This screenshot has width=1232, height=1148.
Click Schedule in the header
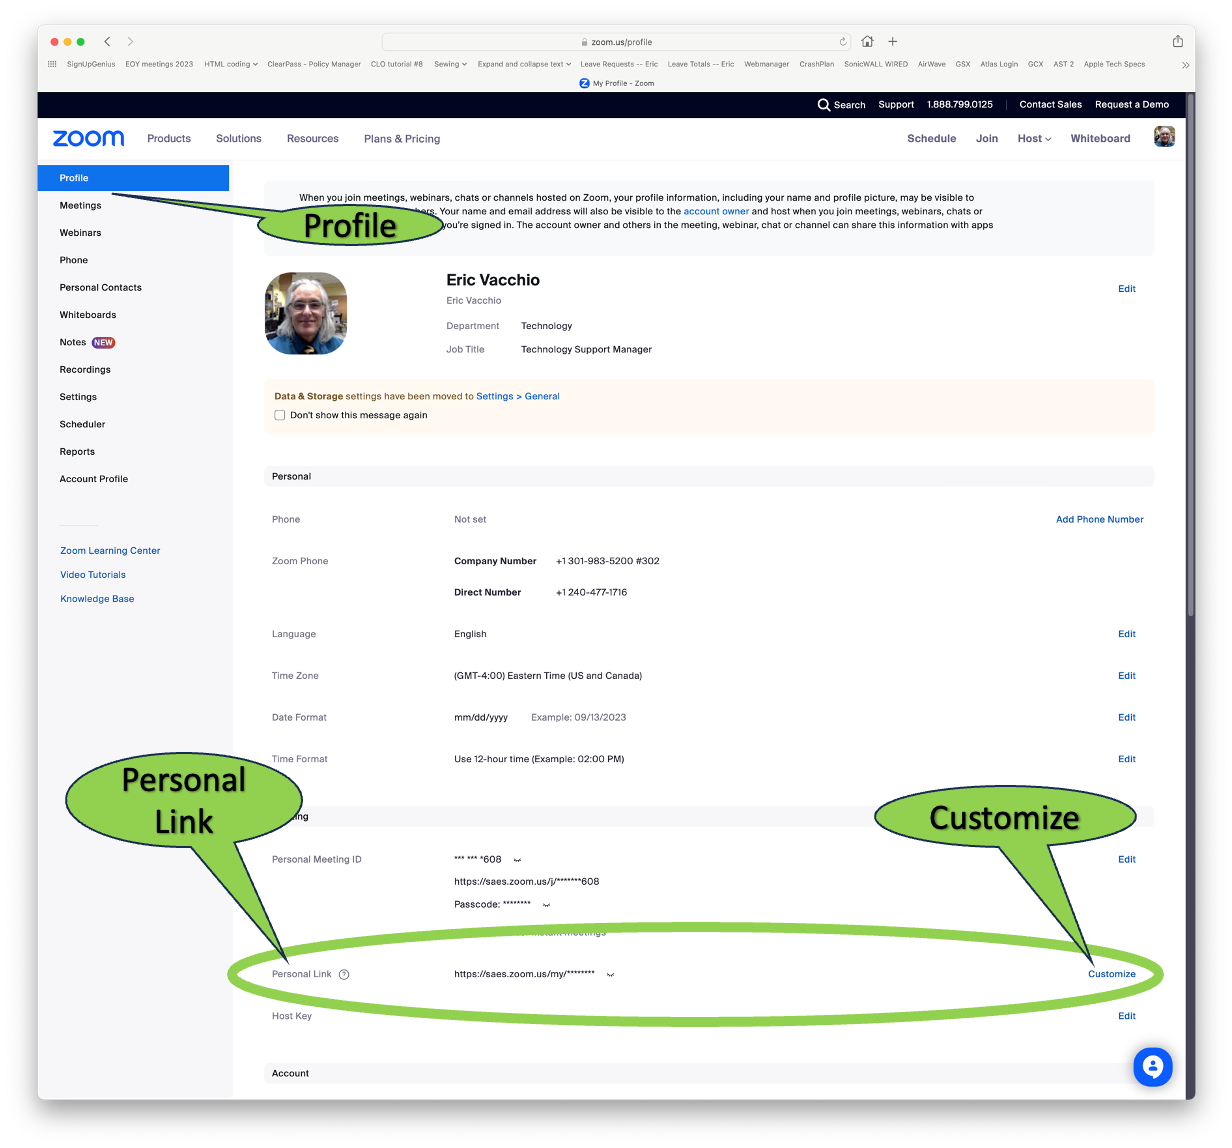932,139
